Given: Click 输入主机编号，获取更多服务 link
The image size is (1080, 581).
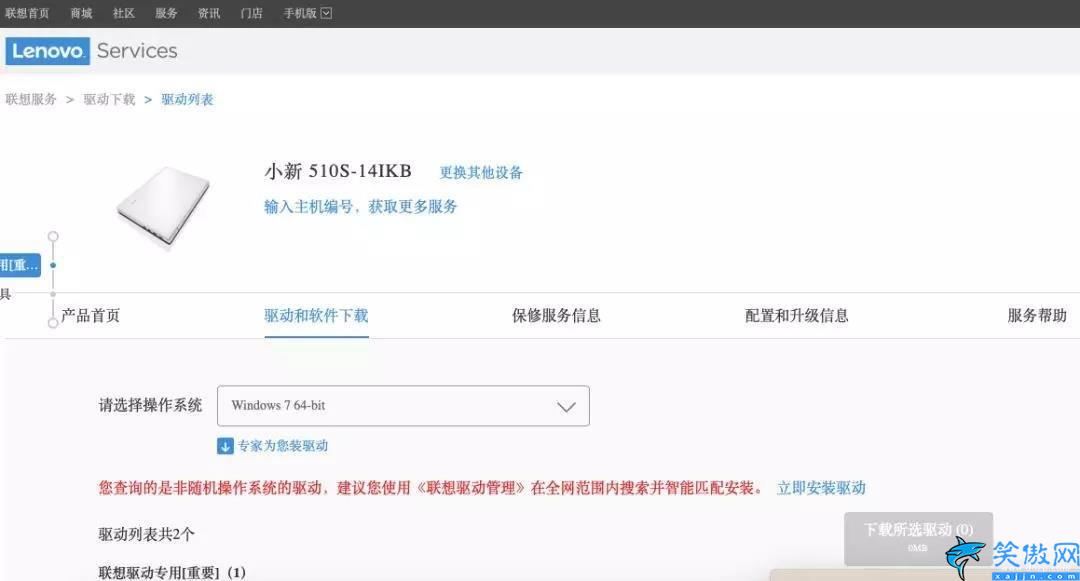Looking at the screenshot, I should pos(361,207).
